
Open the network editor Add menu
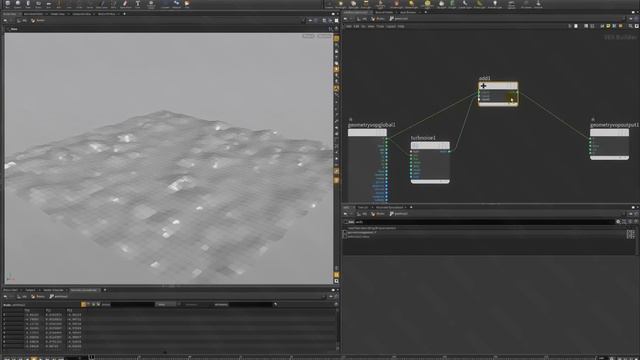coord(349,26)
